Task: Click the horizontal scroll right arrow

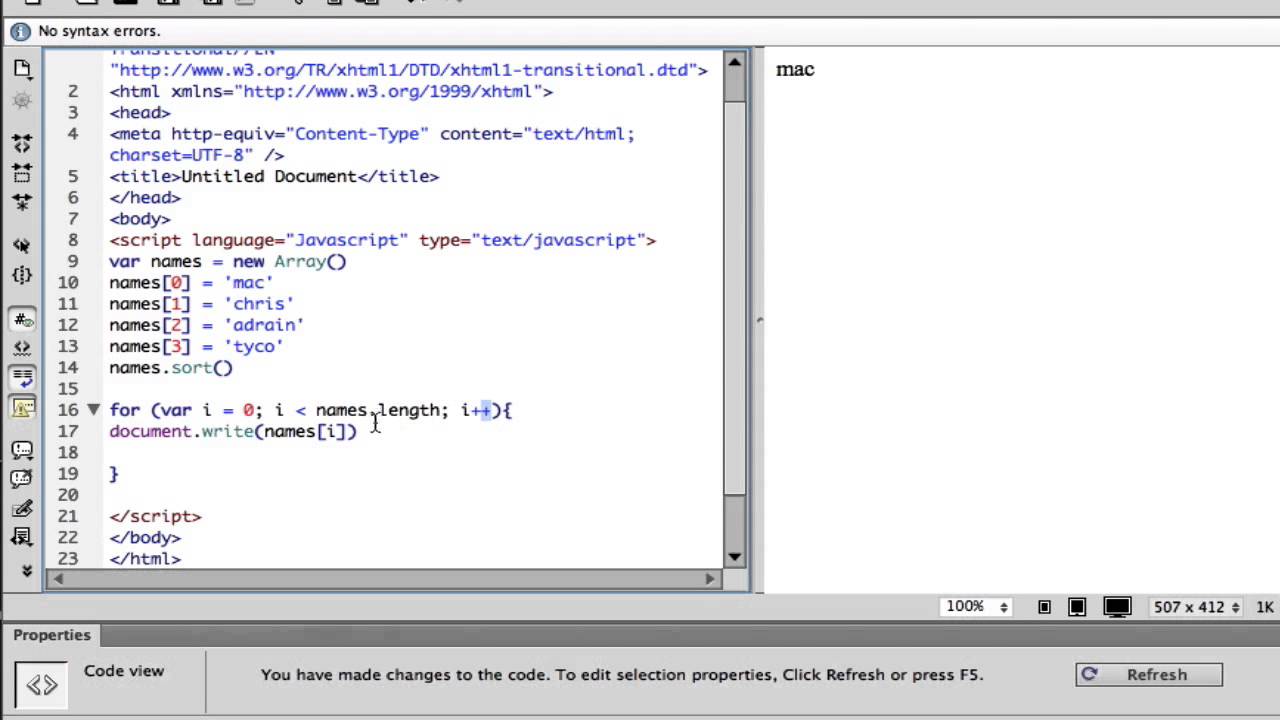Action: (x=711, y=579)
